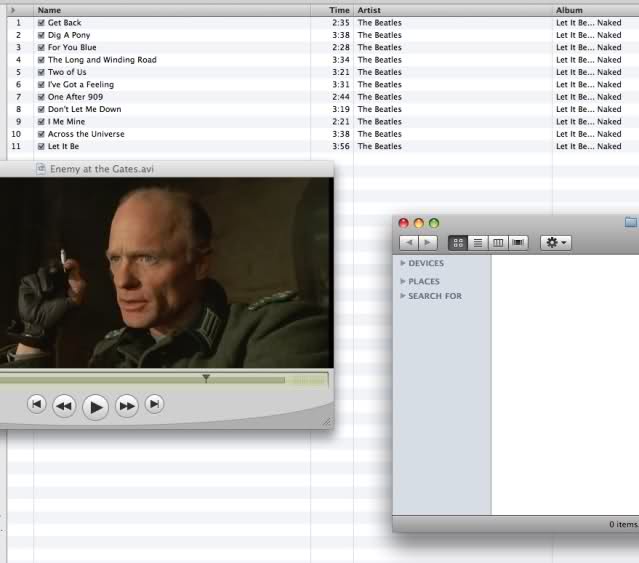Click the Enemy at the Gates.avi document icon
This screenshot has height=563, width=639.
point(41,169)
